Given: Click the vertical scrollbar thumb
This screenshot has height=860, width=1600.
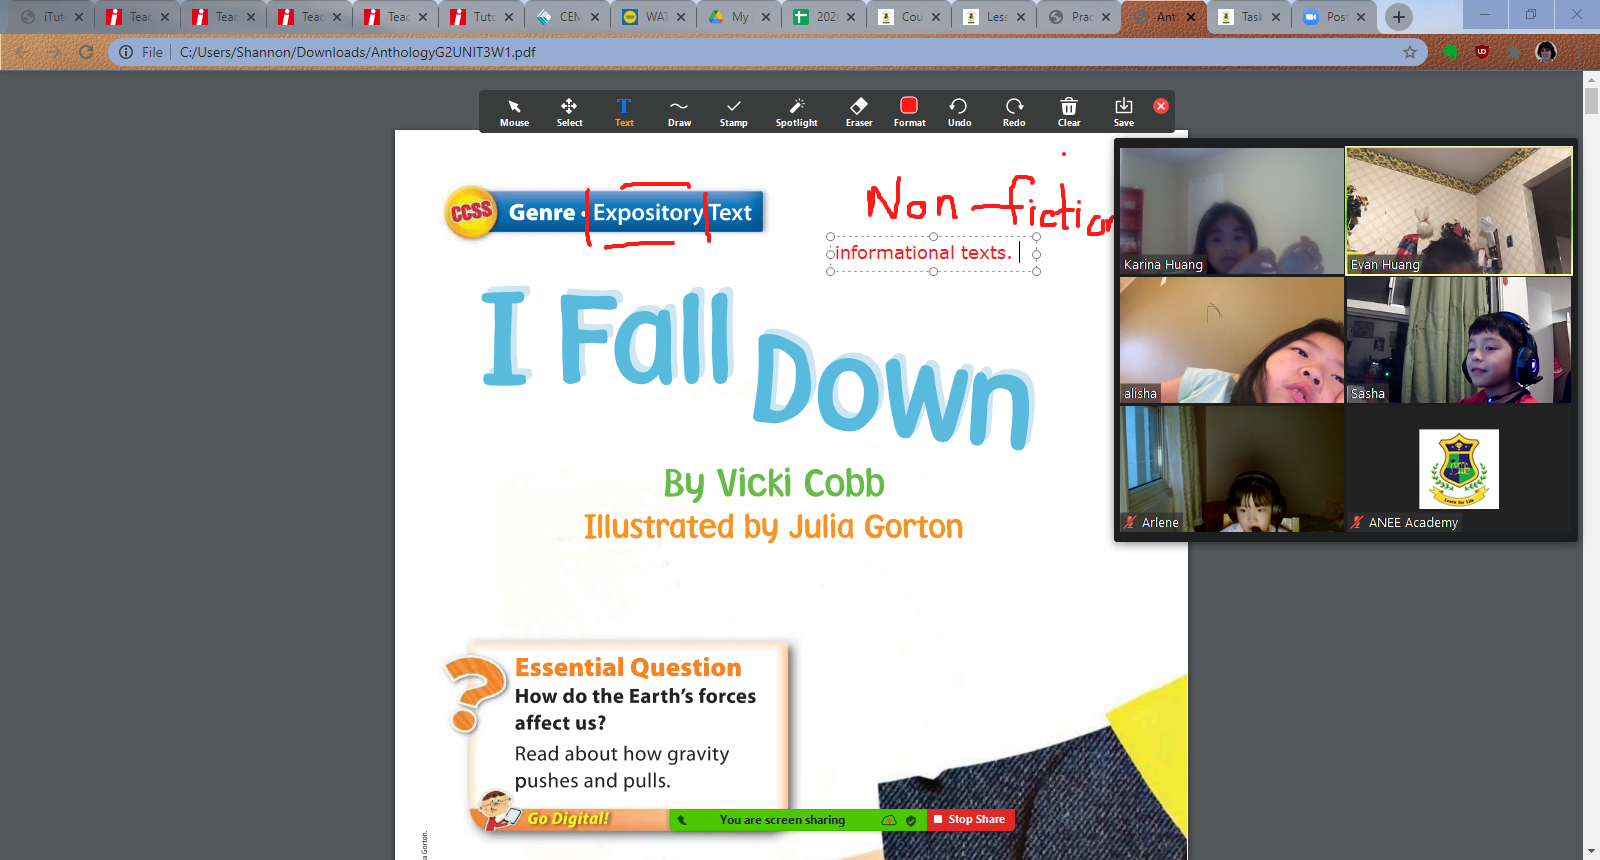Looking at the screenshot, I should (1591, 101).
